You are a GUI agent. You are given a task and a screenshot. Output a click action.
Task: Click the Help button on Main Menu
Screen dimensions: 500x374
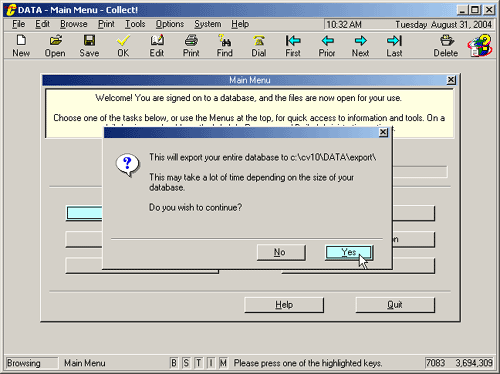pyautogui.click(x=284, y=305)
